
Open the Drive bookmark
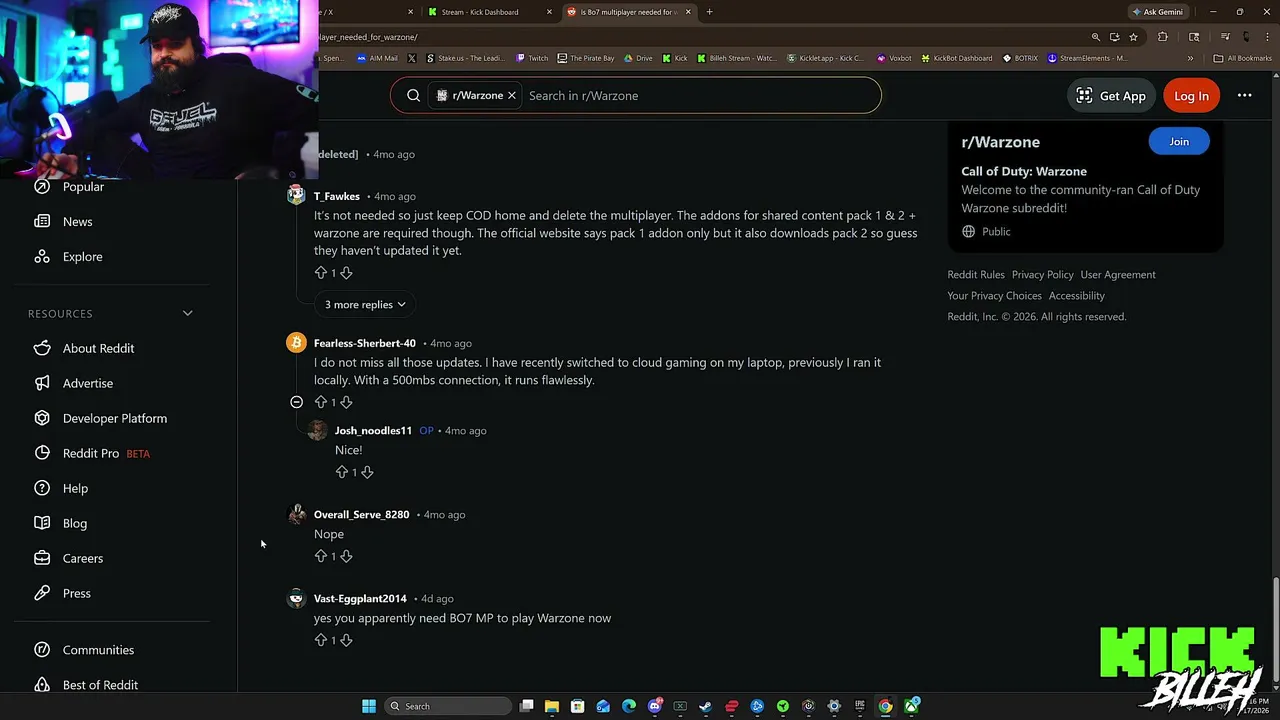click(x=638, y=58)
